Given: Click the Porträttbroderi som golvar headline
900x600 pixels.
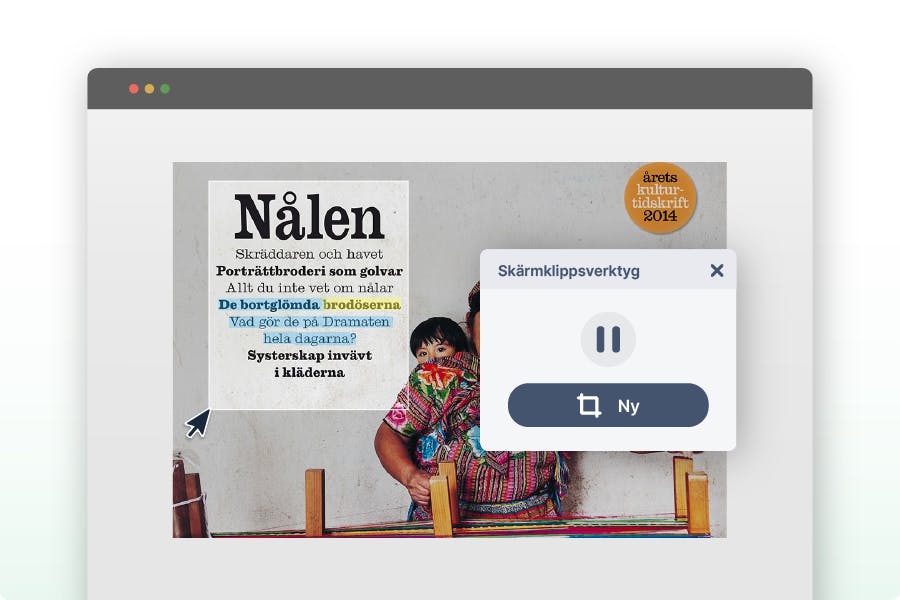Looking at the screenshot, I should pos(309,271).
